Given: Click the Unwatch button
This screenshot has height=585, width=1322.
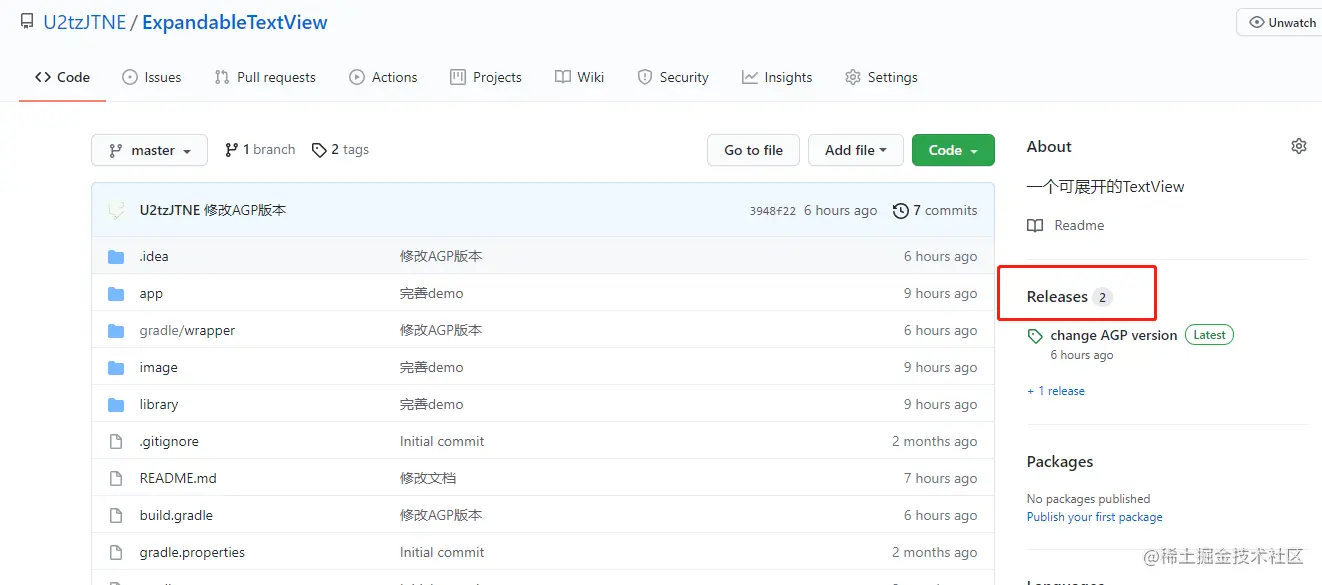Looking at the screenshot, I should [x=1282, y=22].
